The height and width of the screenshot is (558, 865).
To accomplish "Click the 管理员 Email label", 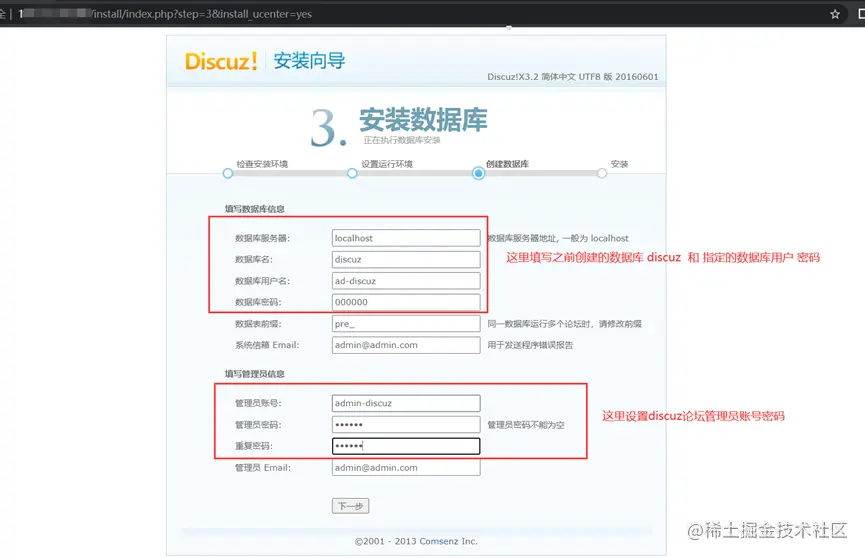I will (263, 467).
